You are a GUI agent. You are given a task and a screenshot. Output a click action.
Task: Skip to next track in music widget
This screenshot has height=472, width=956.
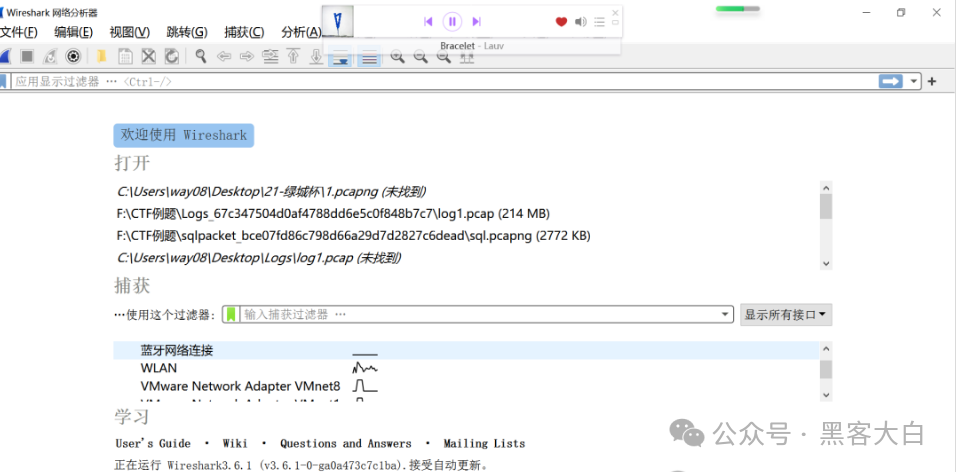(477, 22)
